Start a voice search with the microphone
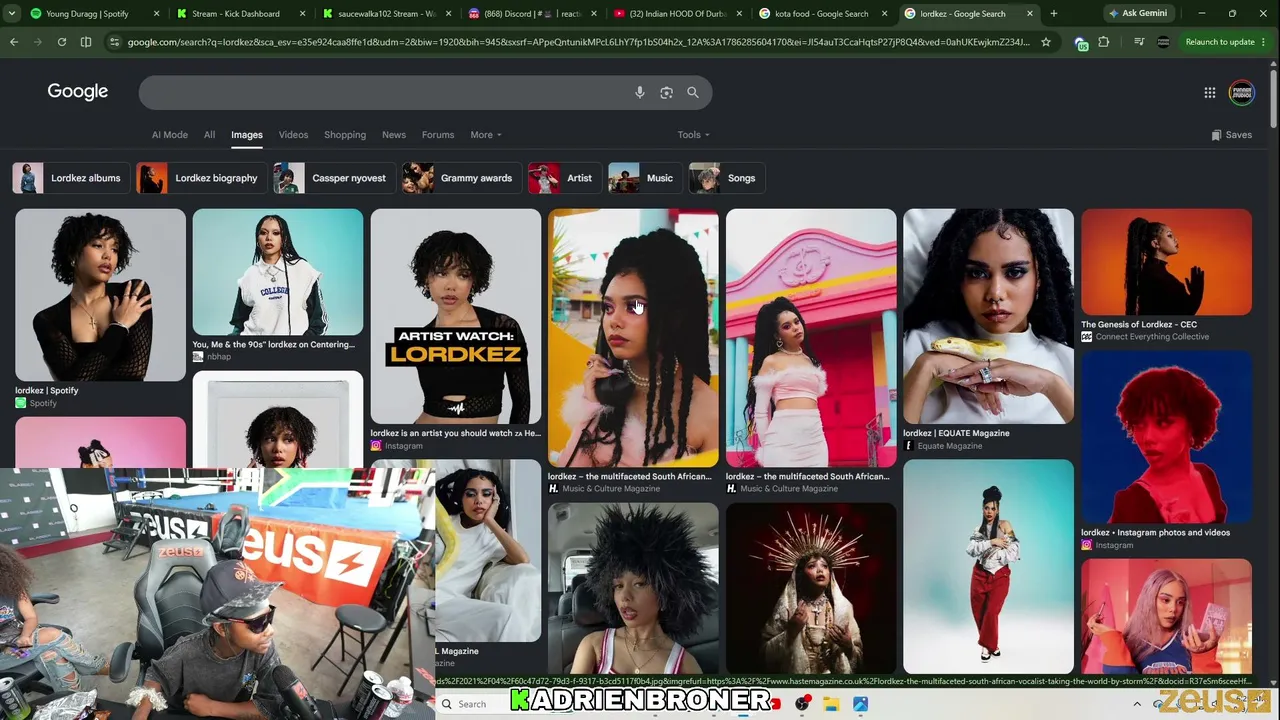The height and width of the screenshot is (720, 1280). pos(640,93)
